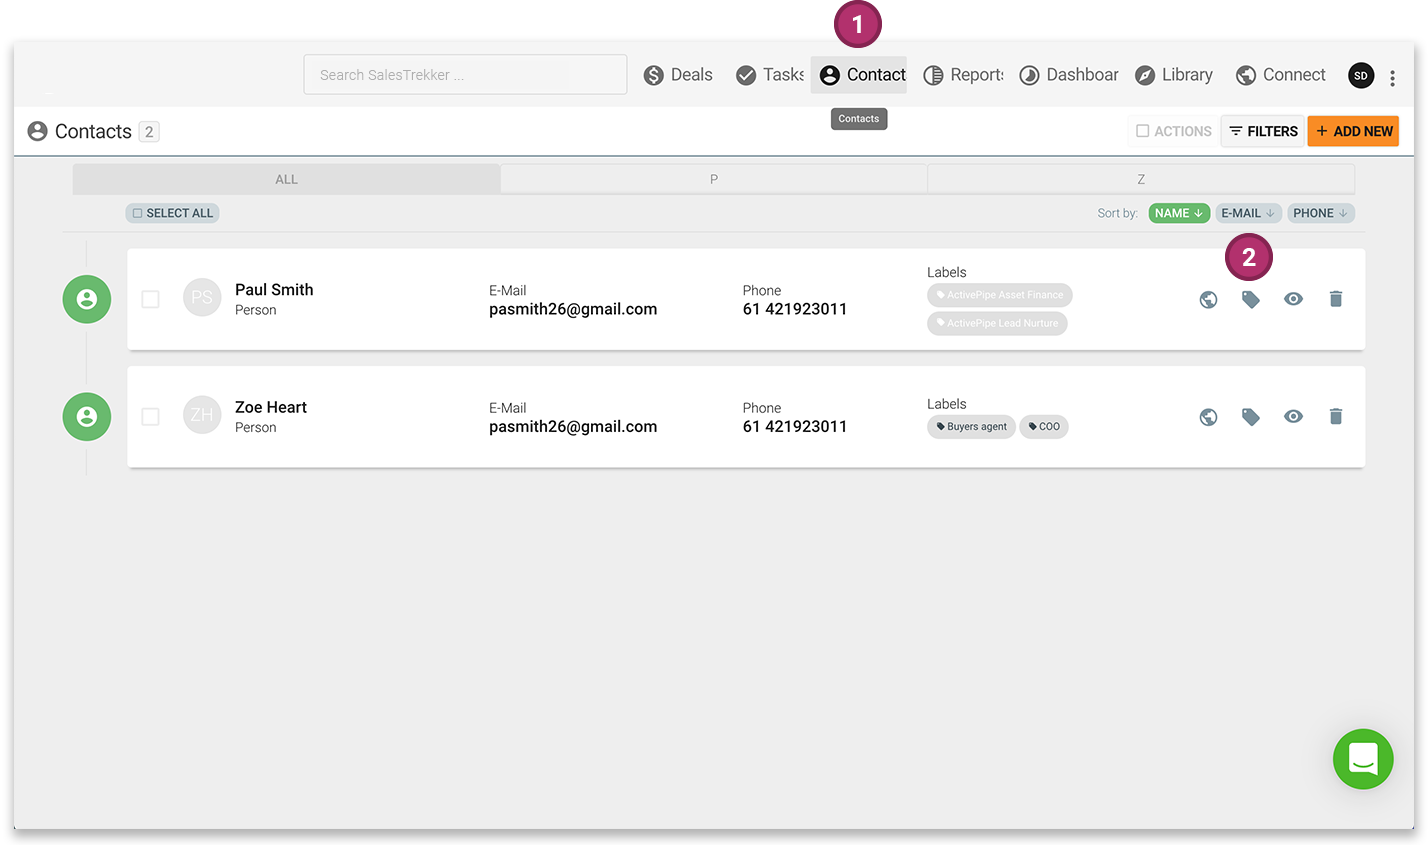Click the ZH avatar circle
This screenshot has height=845, width=1428.
tap(202, 415)
